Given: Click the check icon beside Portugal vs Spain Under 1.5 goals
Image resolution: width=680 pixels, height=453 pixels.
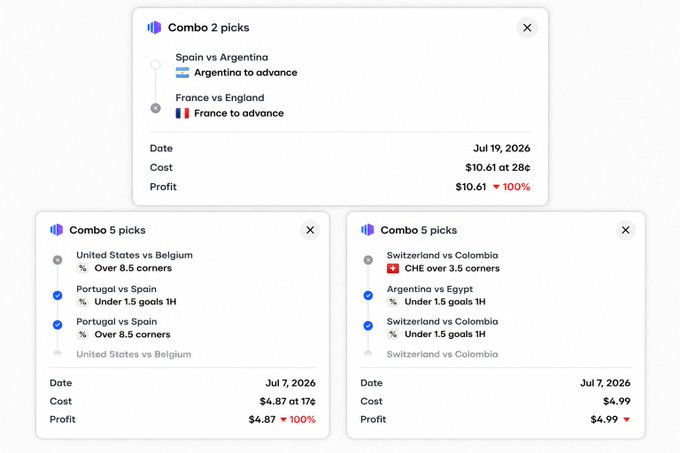Looking at the screenshot, I should [57, 296].
